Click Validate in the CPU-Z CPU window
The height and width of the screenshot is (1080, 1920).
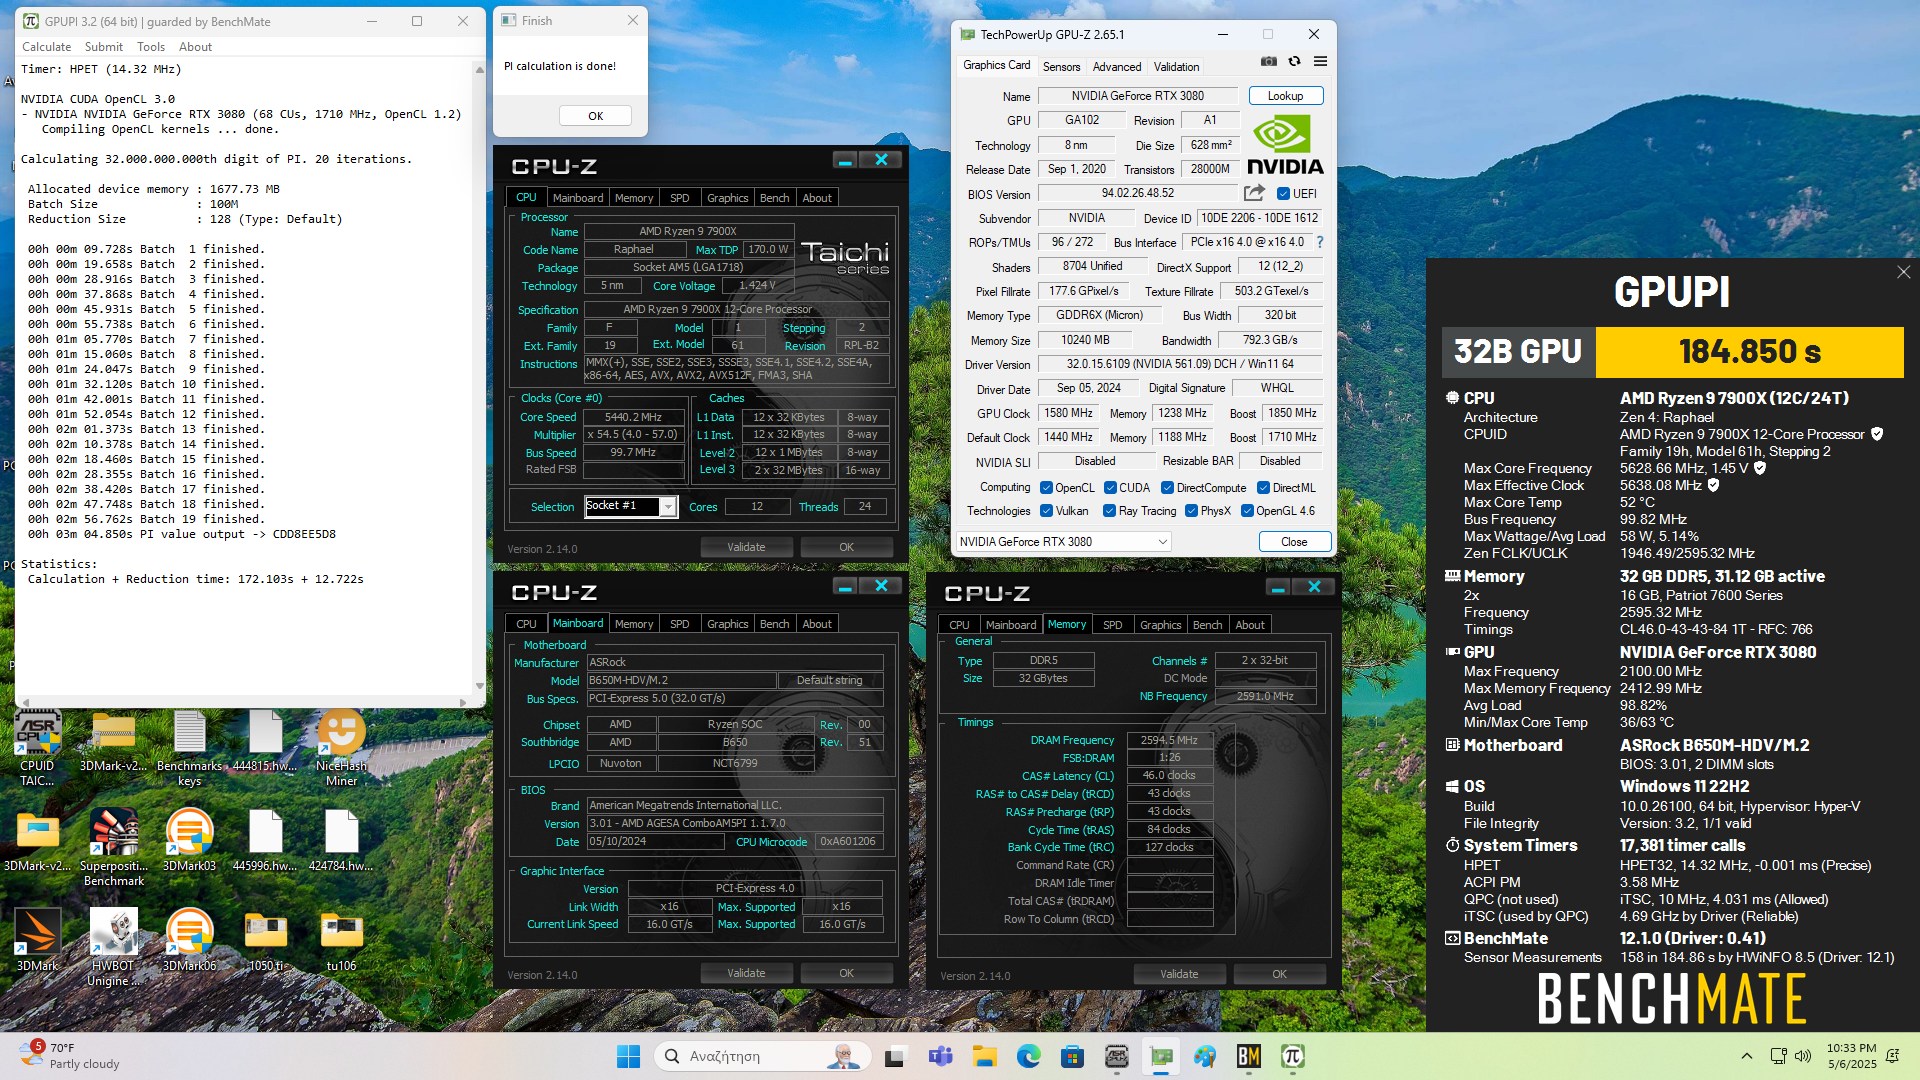pyautogui.click(x=746, y=547)
